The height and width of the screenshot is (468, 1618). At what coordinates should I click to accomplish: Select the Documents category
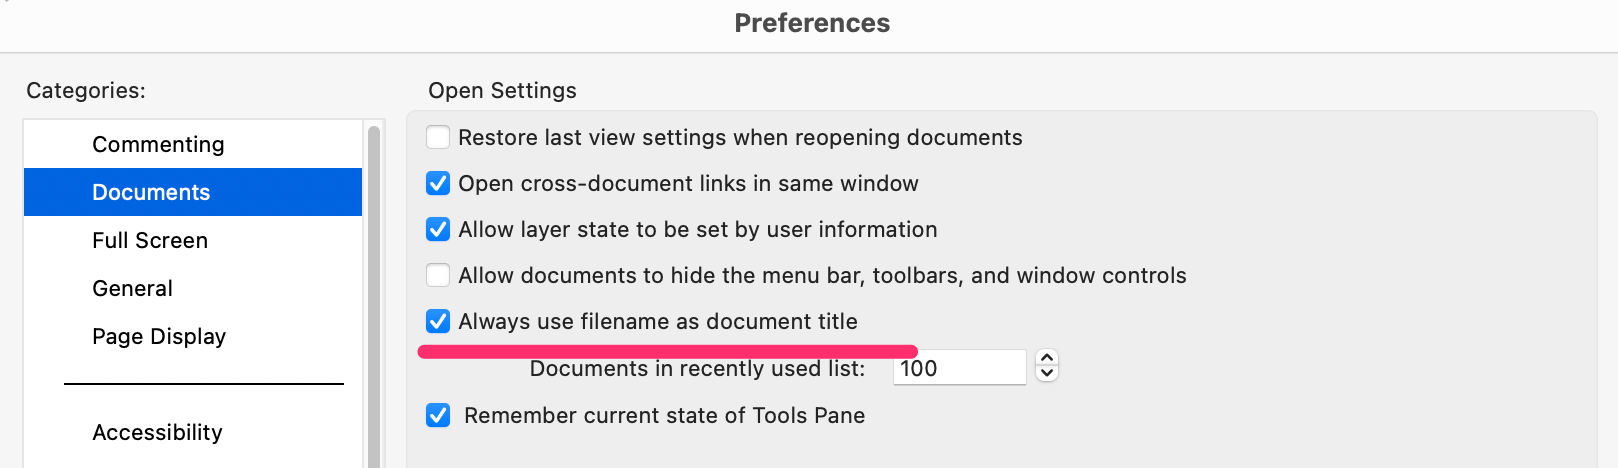coord(151,192)
